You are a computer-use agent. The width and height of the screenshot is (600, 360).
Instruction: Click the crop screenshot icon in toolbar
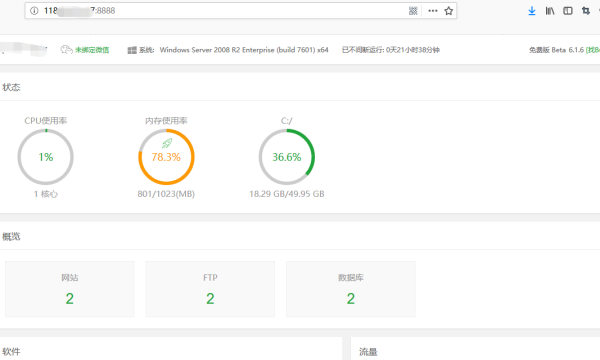coord(586,11)
